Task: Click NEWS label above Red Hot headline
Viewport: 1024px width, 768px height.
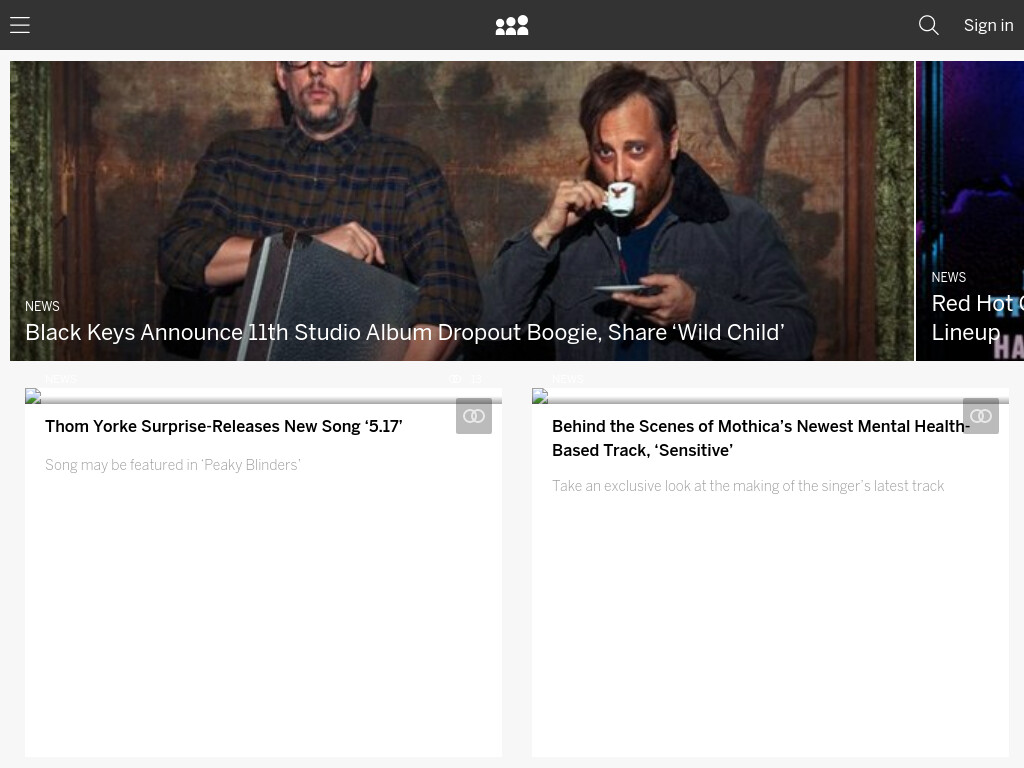Action: coord(948,278)
